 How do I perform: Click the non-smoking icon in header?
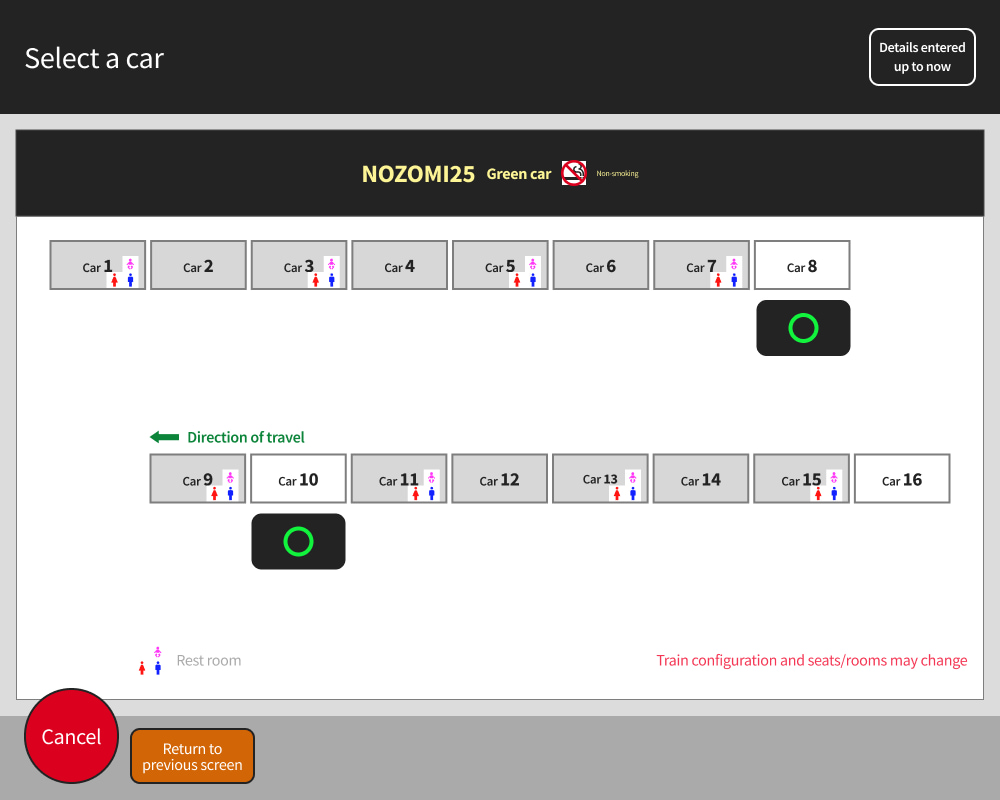point(573,173)
